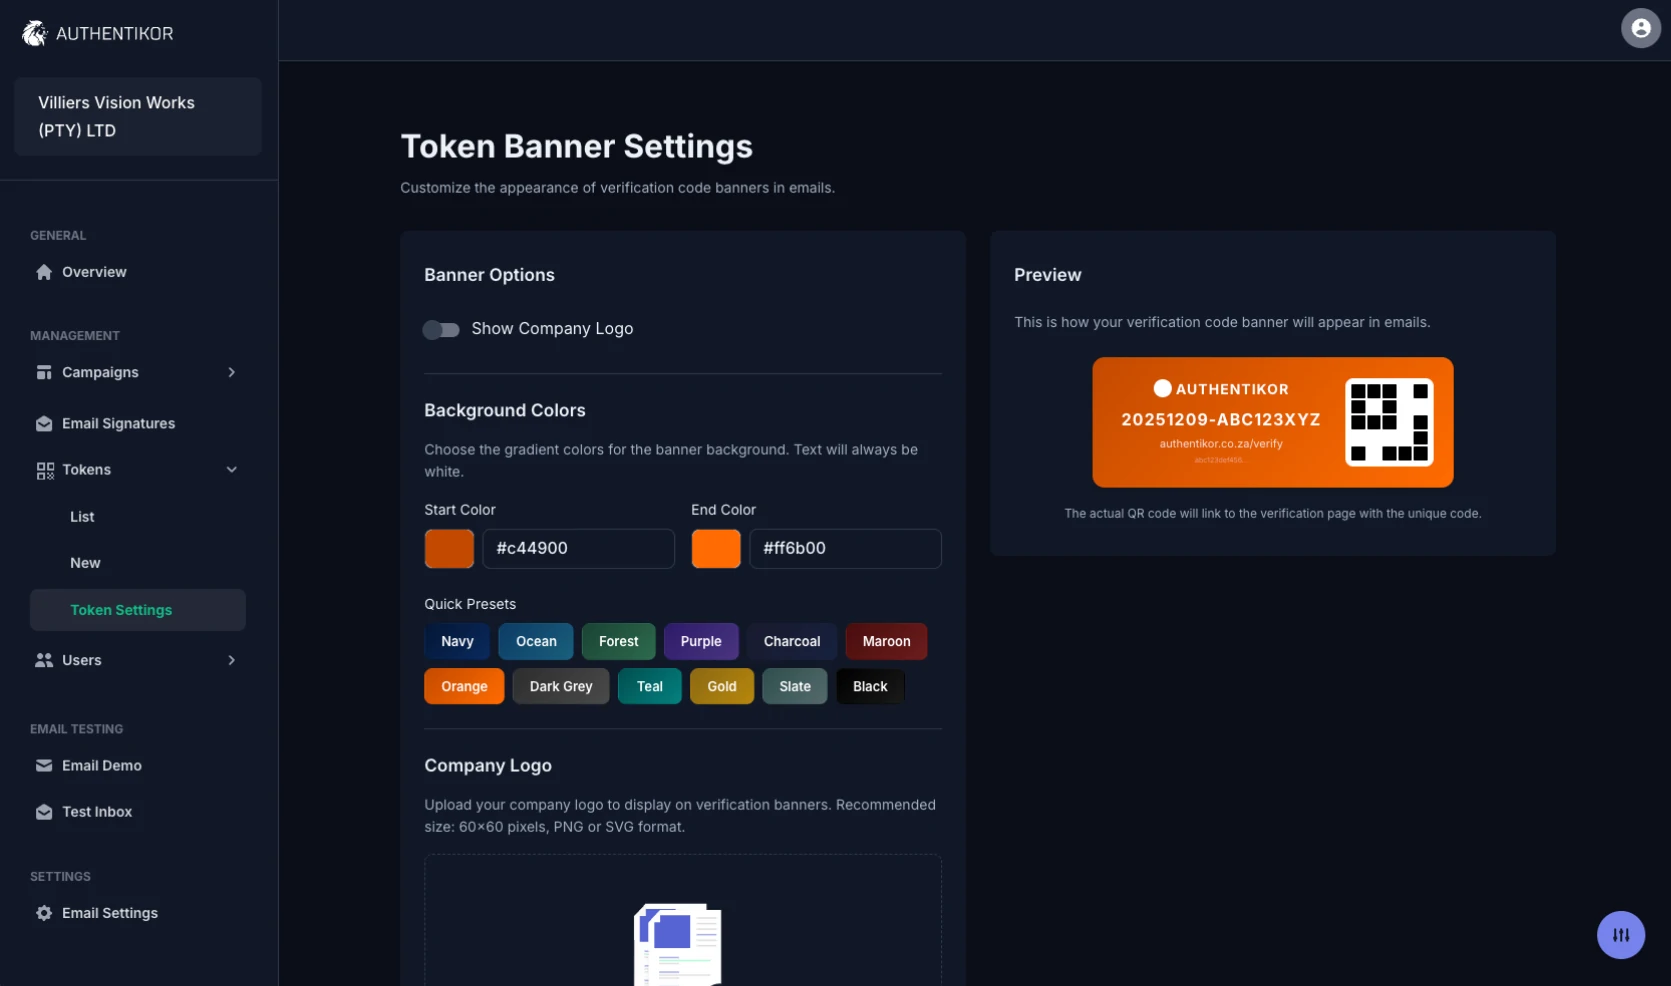1671x986 pixels.
Task: Select the Overview home icon
Action: coord(43,272)
